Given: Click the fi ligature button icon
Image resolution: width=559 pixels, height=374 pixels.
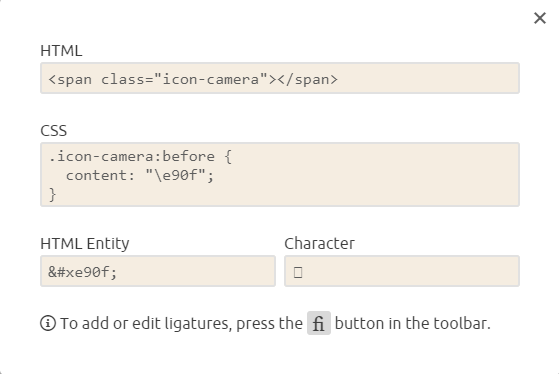Looking at the screenshot, I should click(x=319, y=323).
